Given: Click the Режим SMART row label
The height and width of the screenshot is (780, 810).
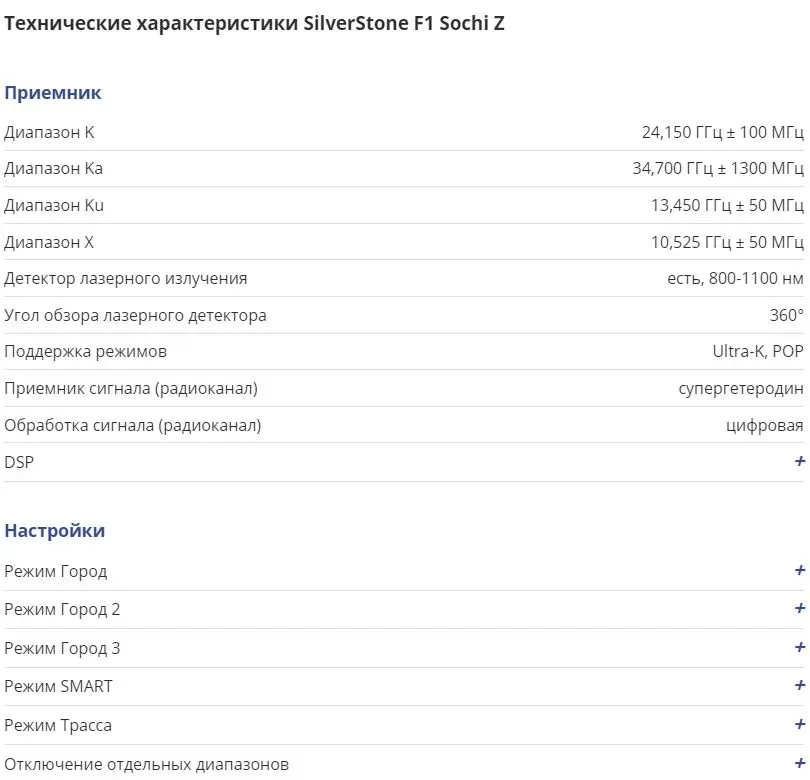Looking at the screenshot, I should pos(58,687).
